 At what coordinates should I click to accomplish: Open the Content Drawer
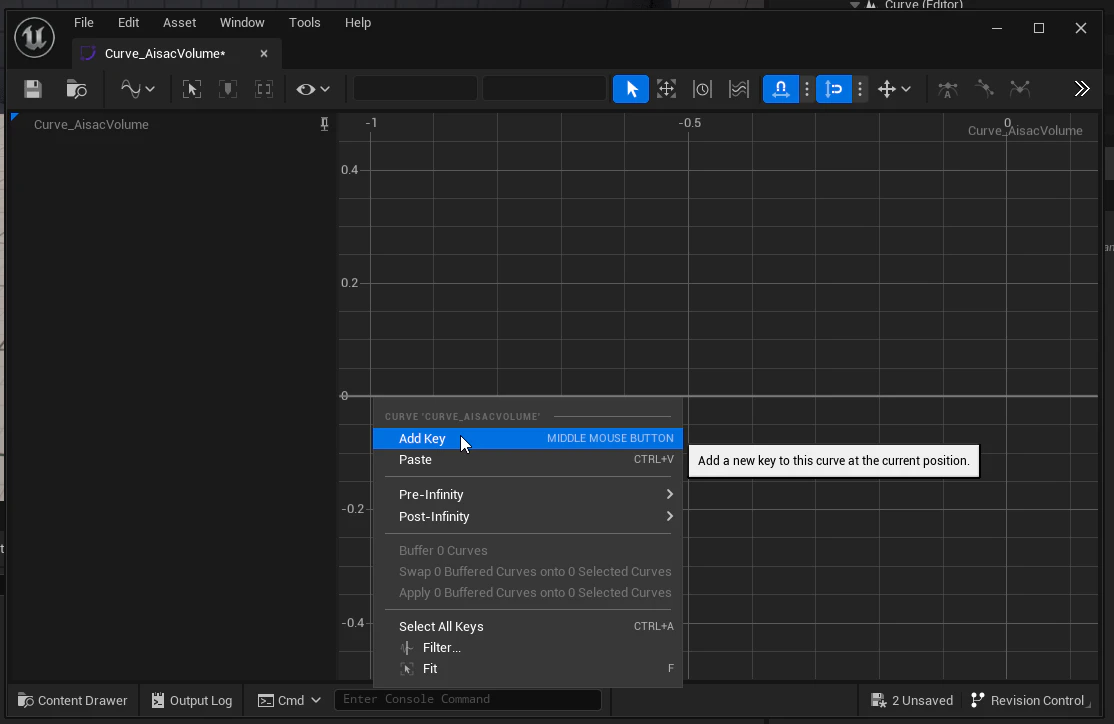click(x=72, y=701)
